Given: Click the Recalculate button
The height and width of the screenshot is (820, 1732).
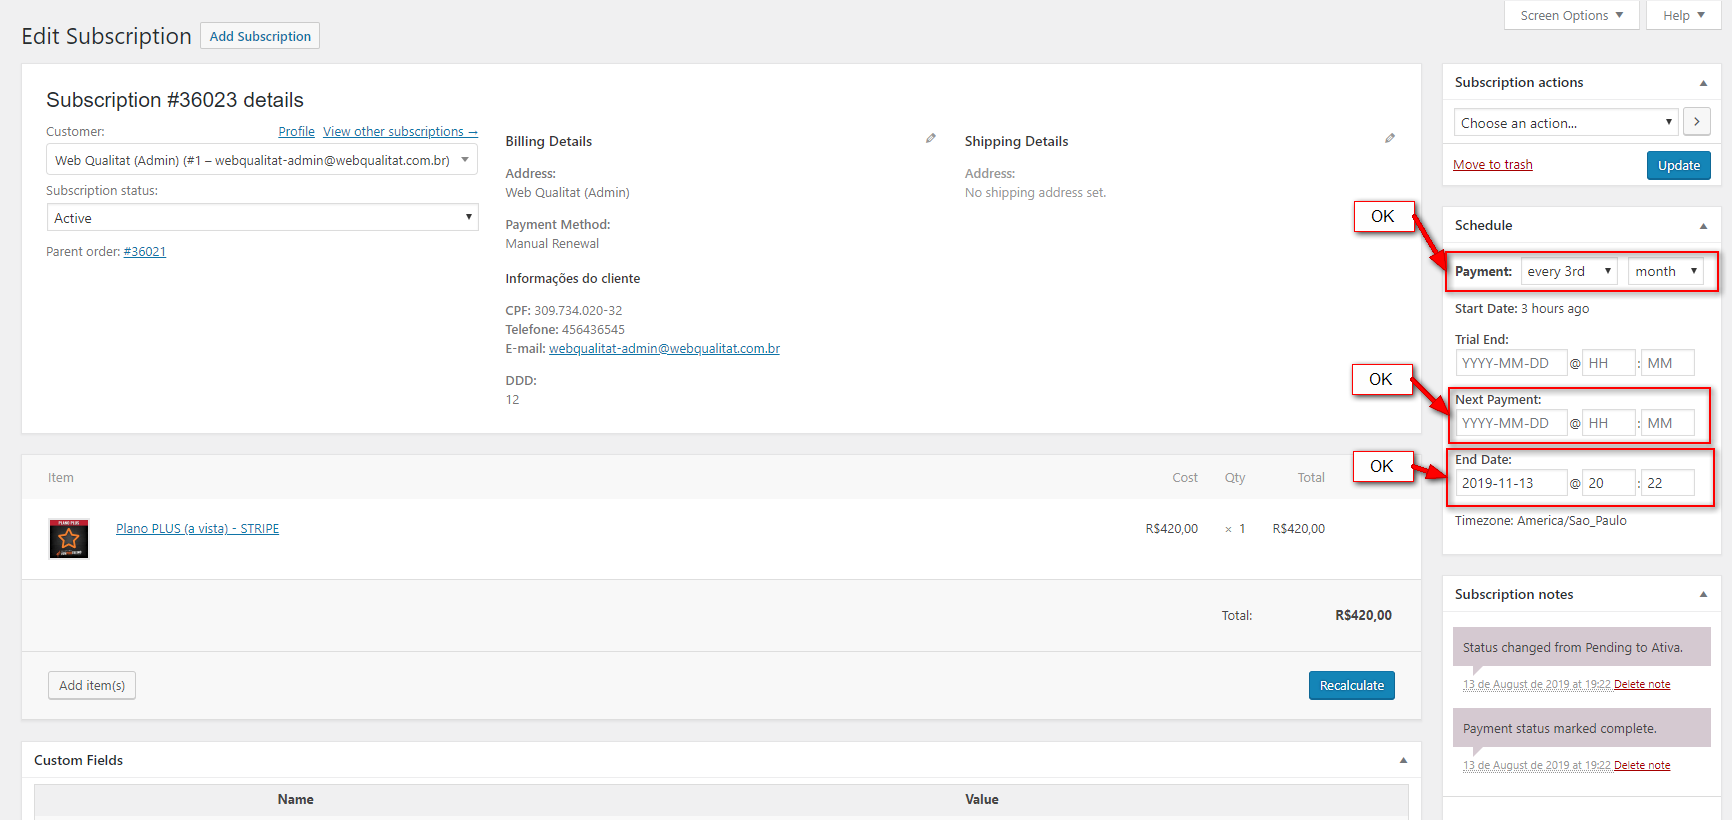Looking at the screenshot, I should pos(1351,686).
